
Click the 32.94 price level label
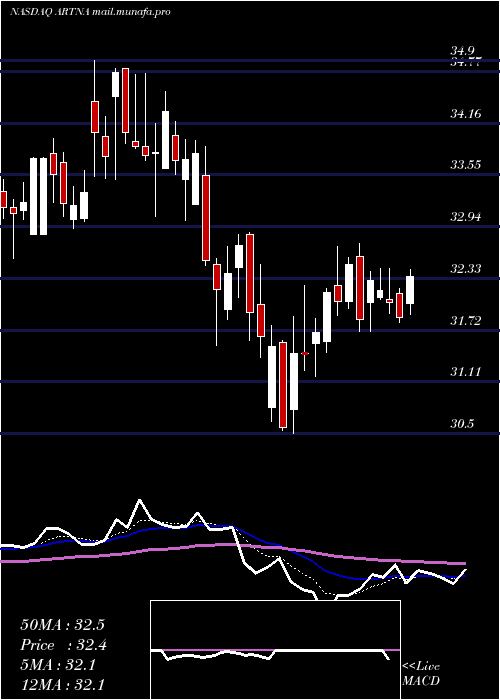point(466,217)
